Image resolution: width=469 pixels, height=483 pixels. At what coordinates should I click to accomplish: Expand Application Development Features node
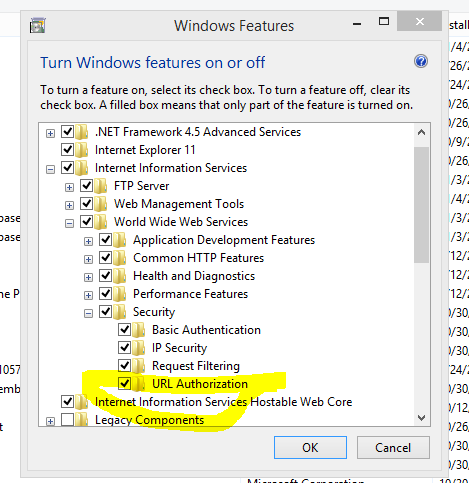click(88, 242)
